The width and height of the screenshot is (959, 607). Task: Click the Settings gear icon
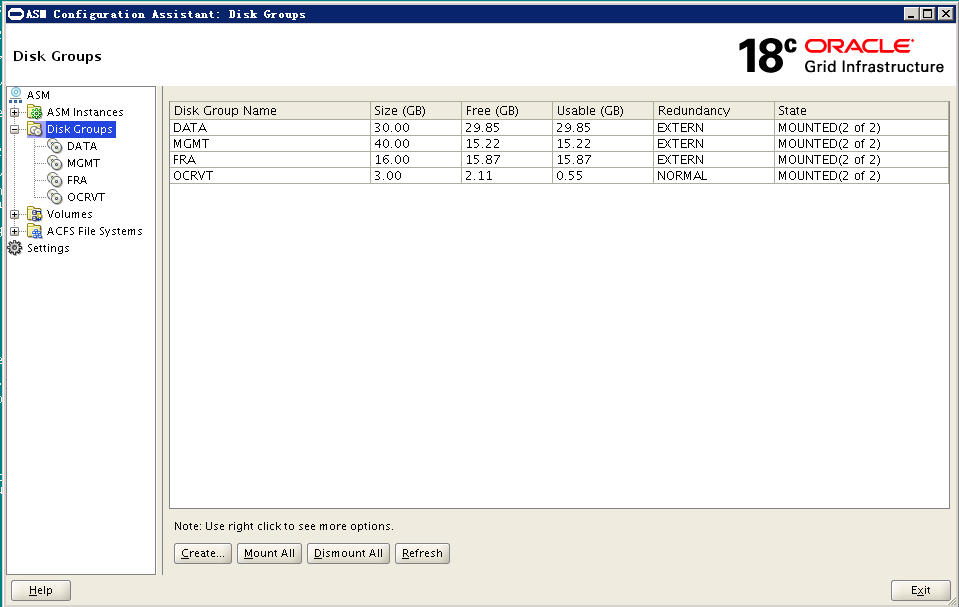[x=15, y=248]
